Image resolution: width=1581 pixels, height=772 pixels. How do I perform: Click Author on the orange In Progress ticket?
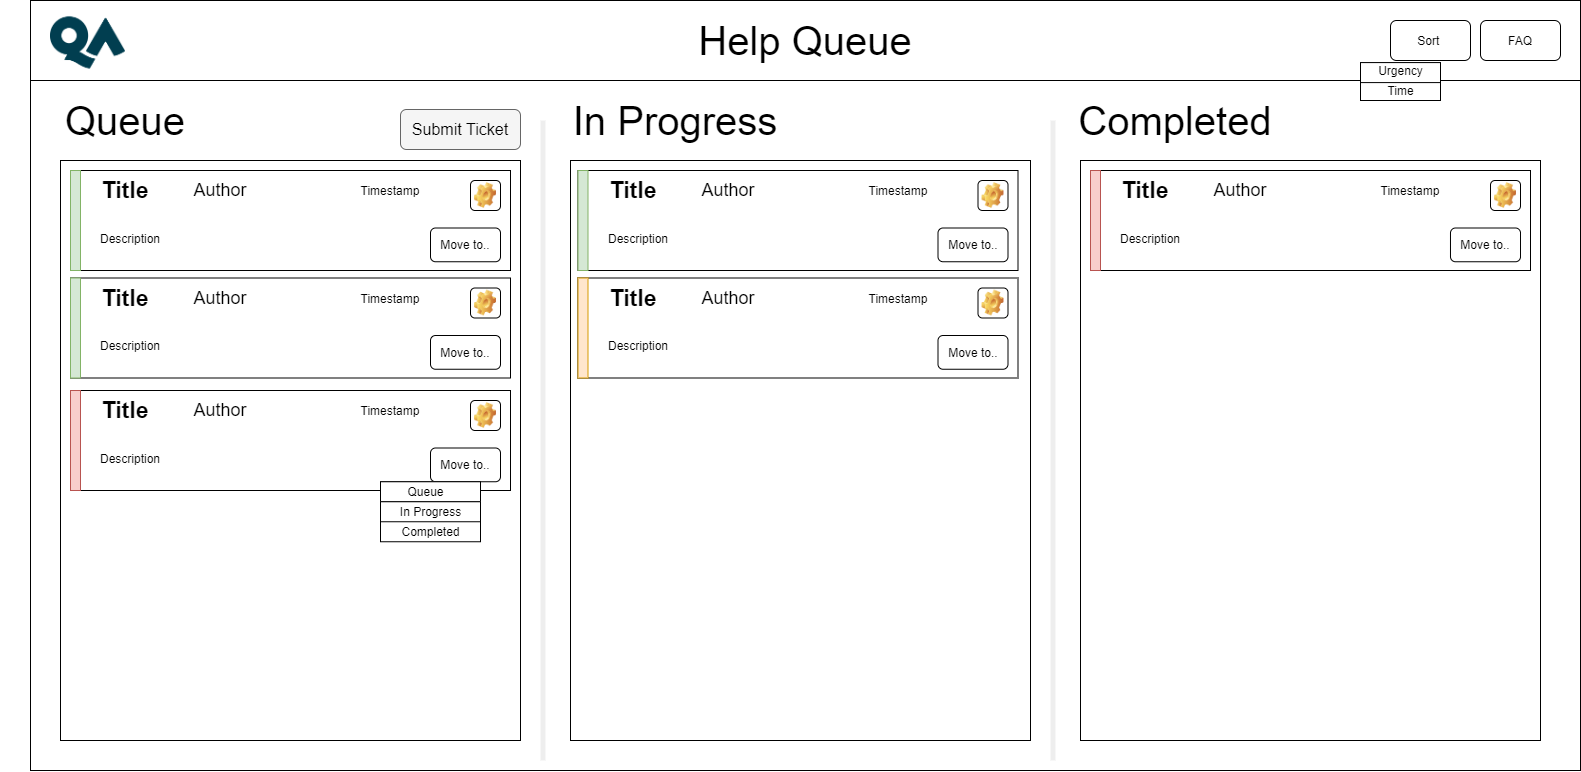tap(728, 298)
